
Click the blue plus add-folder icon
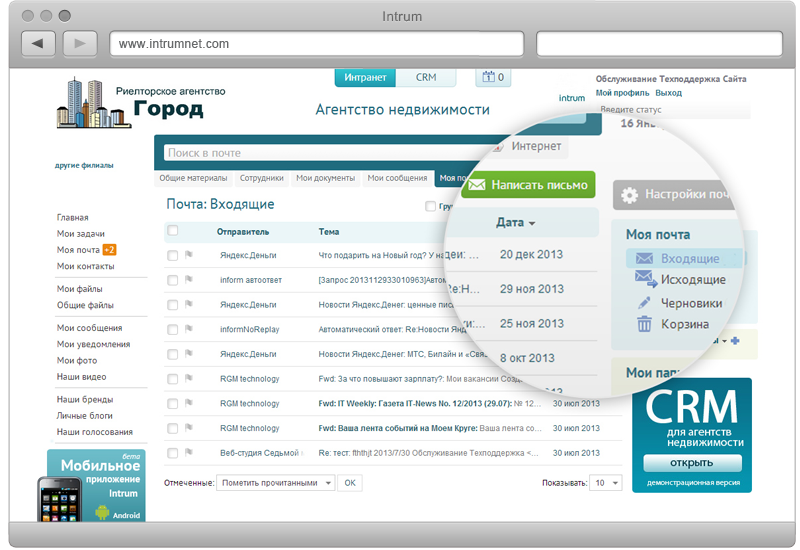pyautogui.click(x=735, y=340)
